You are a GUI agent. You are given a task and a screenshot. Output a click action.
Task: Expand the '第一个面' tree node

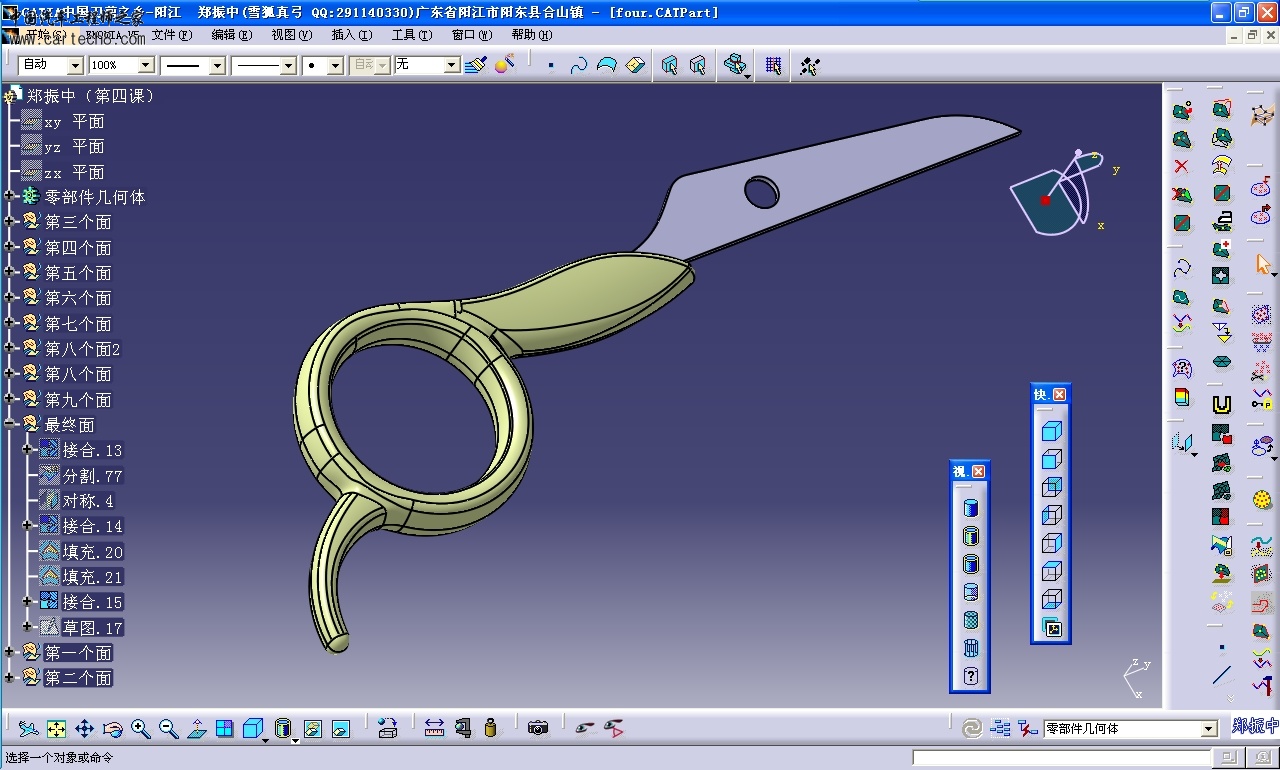pyautogui.click(x=10, y=652)
